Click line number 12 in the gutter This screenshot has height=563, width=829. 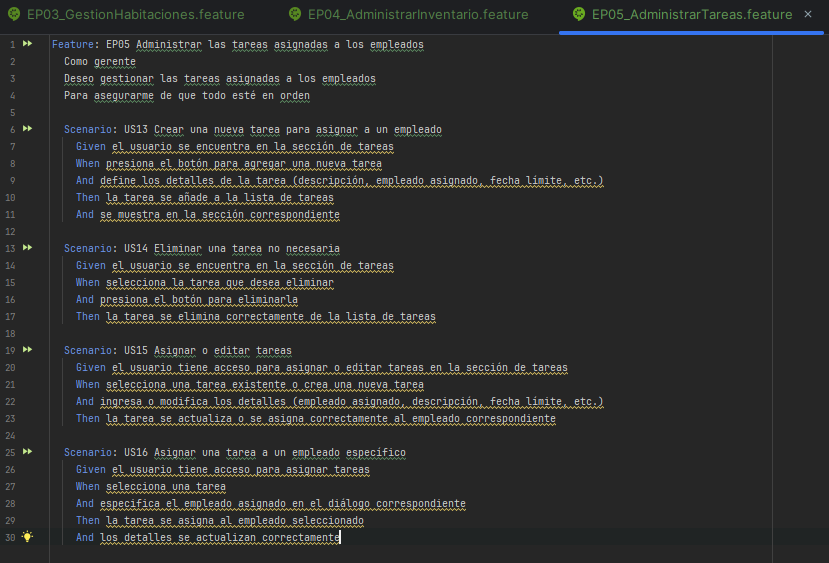tap(10, 232)
